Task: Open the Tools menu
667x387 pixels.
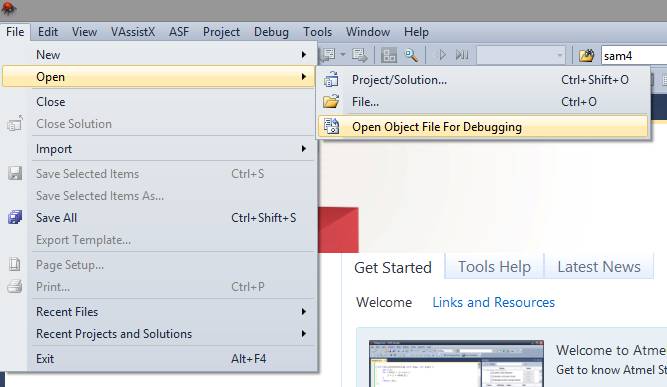Action: 317,32
